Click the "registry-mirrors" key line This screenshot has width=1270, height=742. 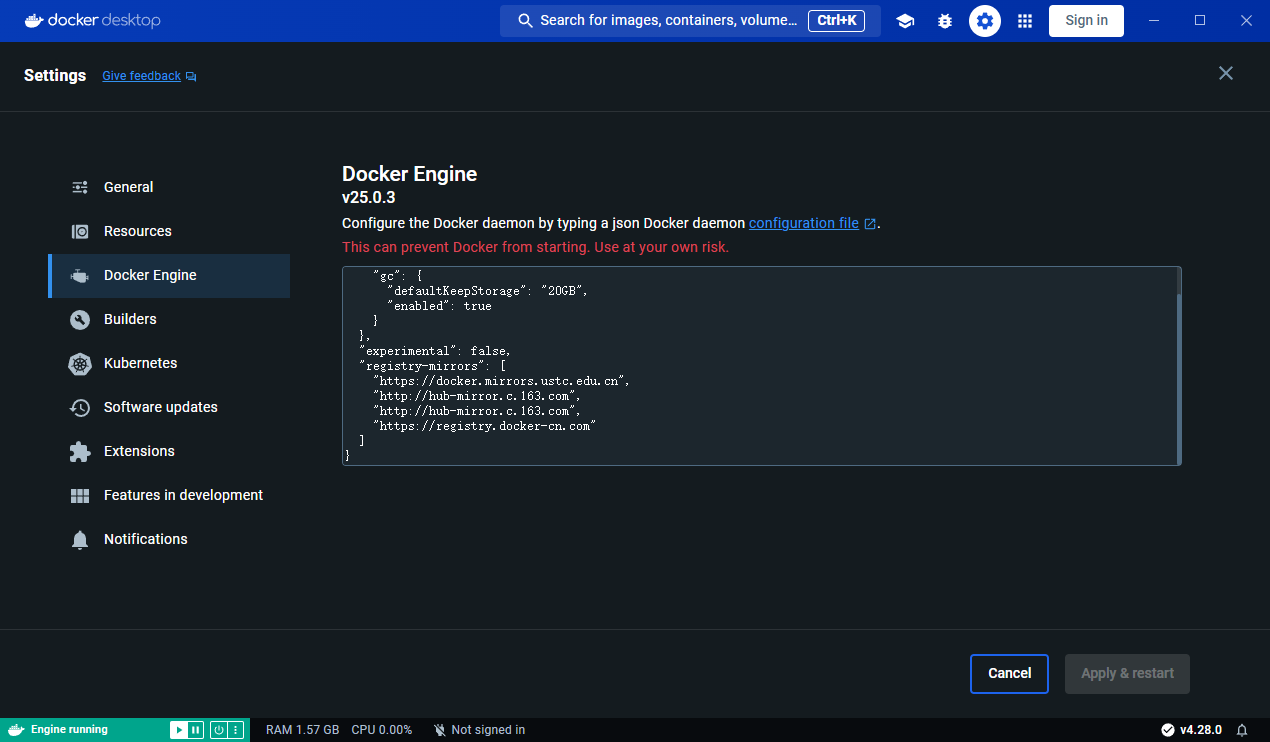pyautogui.click(x=432, y=366)
